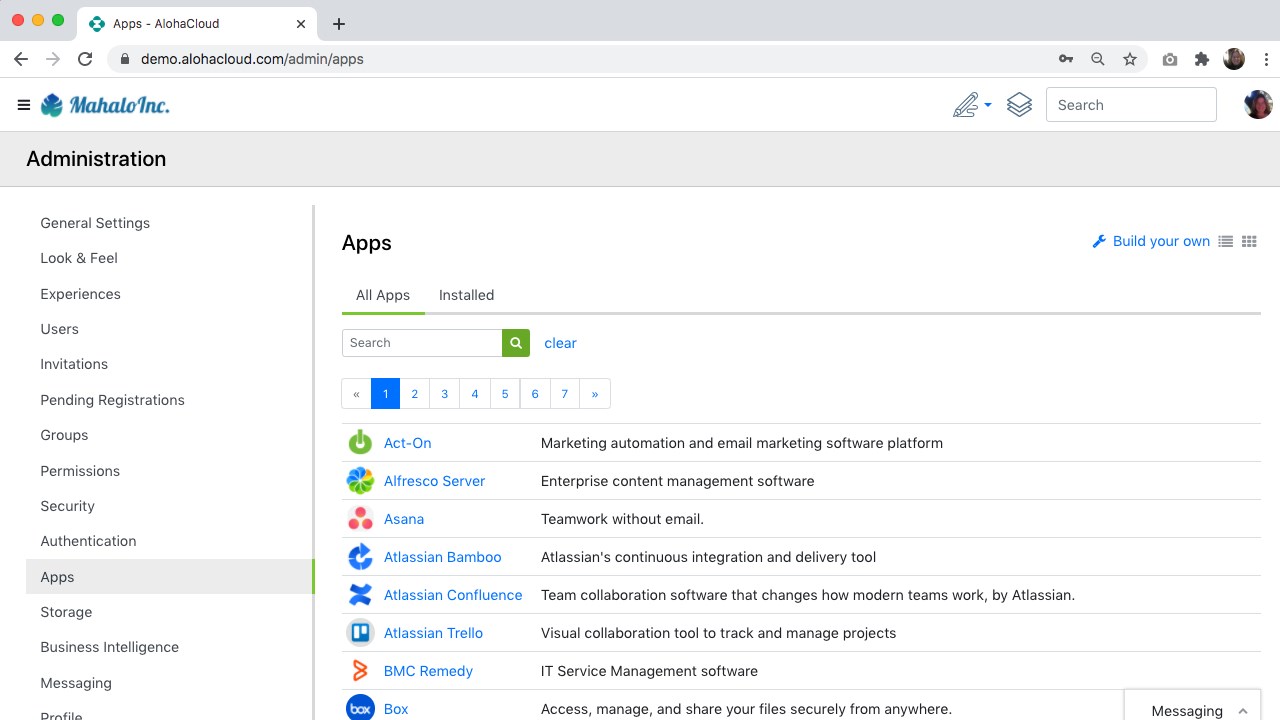Click the BMC Remedy app icon
1280x720 pixels.
point(360,671)
